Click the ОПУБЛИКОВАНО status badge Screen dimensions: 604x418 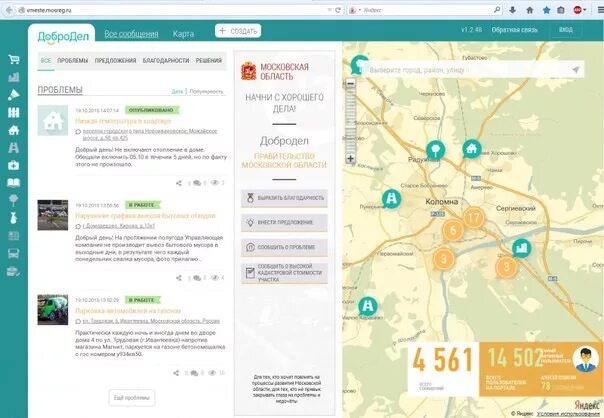click(x=151, y=110)
